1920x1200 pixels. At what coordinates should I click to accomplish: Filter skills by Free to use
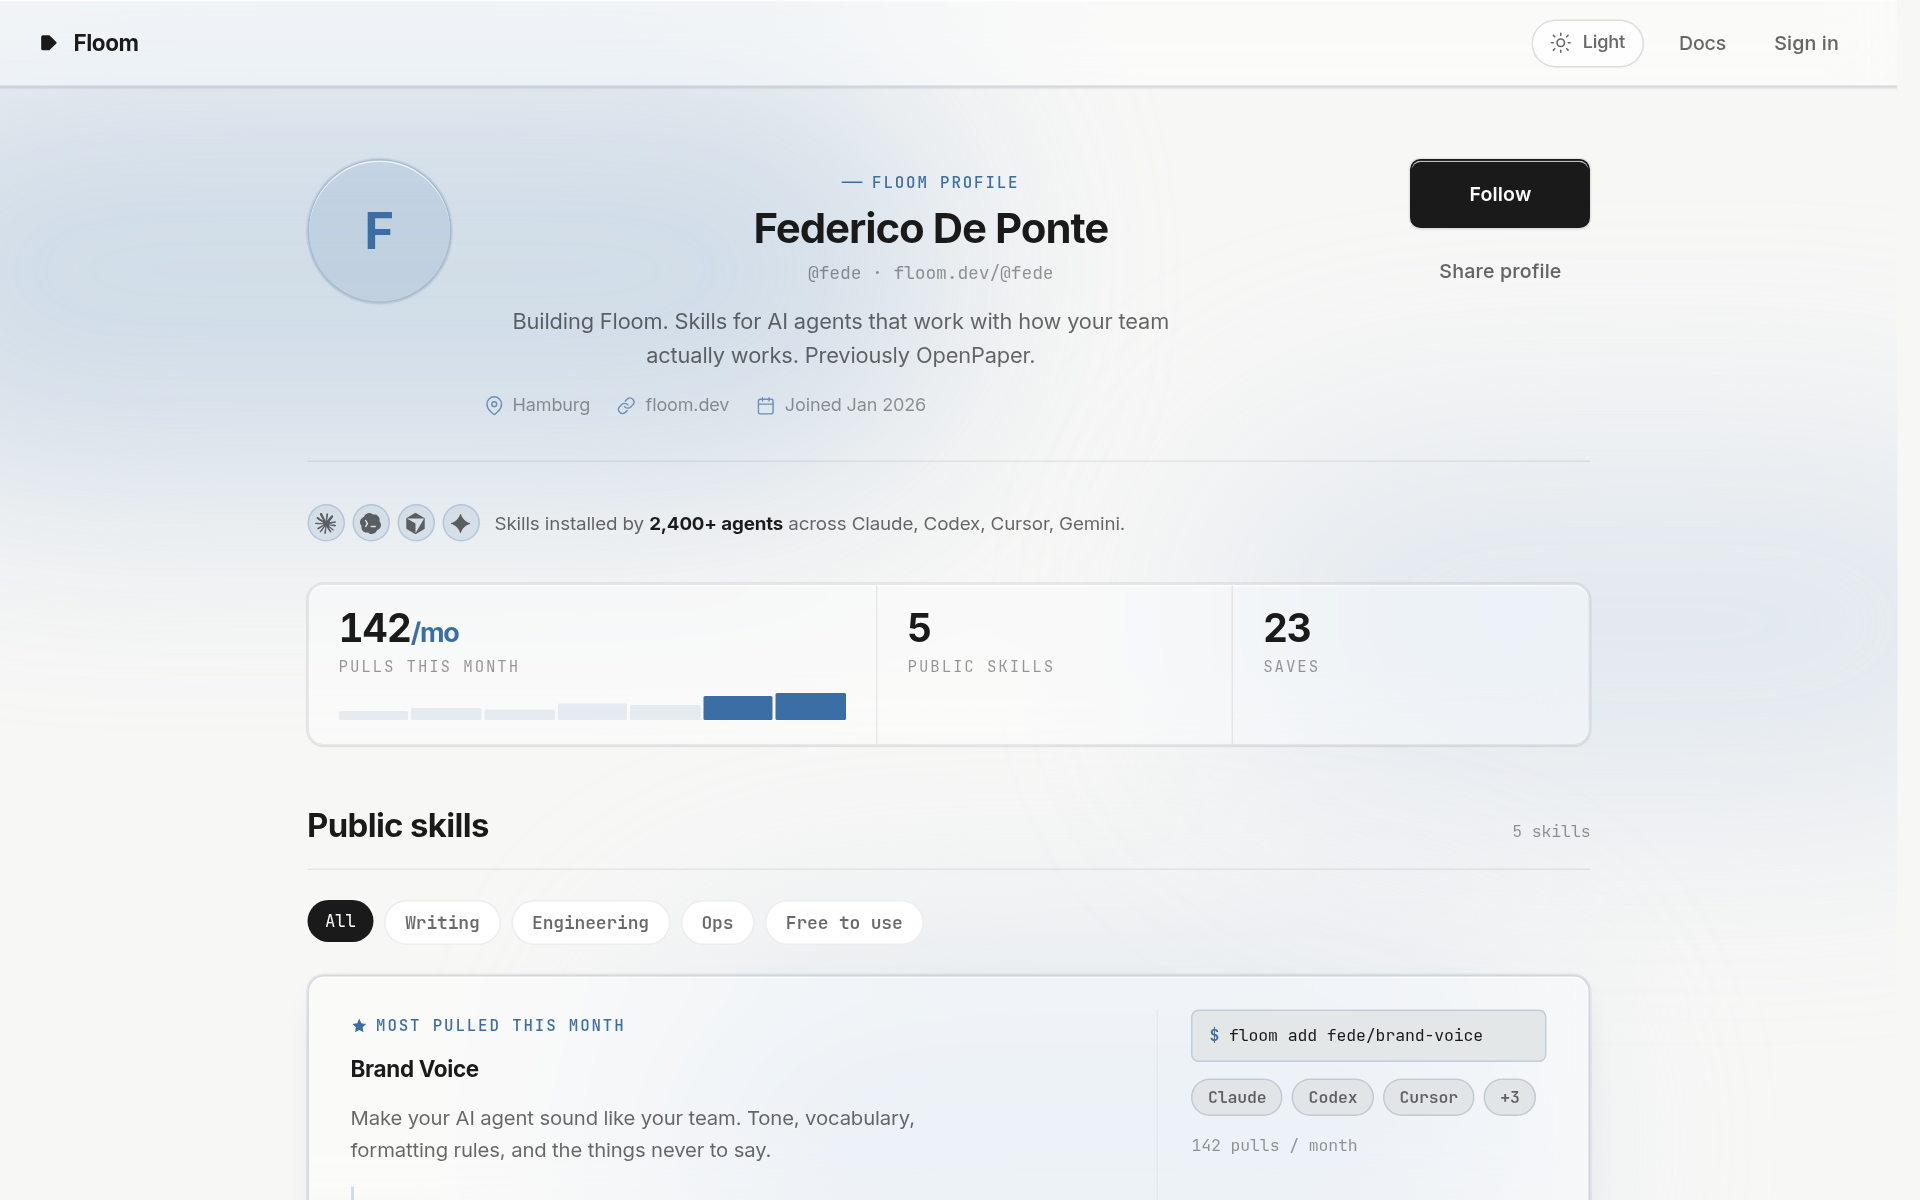click(844, 922)
